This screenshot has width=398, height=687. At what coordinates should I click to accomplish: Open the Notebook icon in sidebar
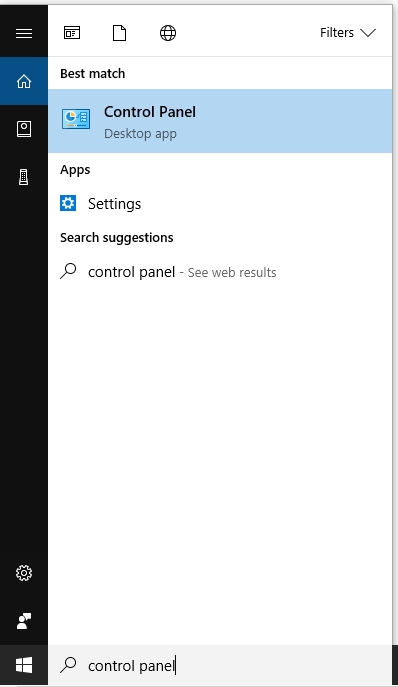coord(24,129)
